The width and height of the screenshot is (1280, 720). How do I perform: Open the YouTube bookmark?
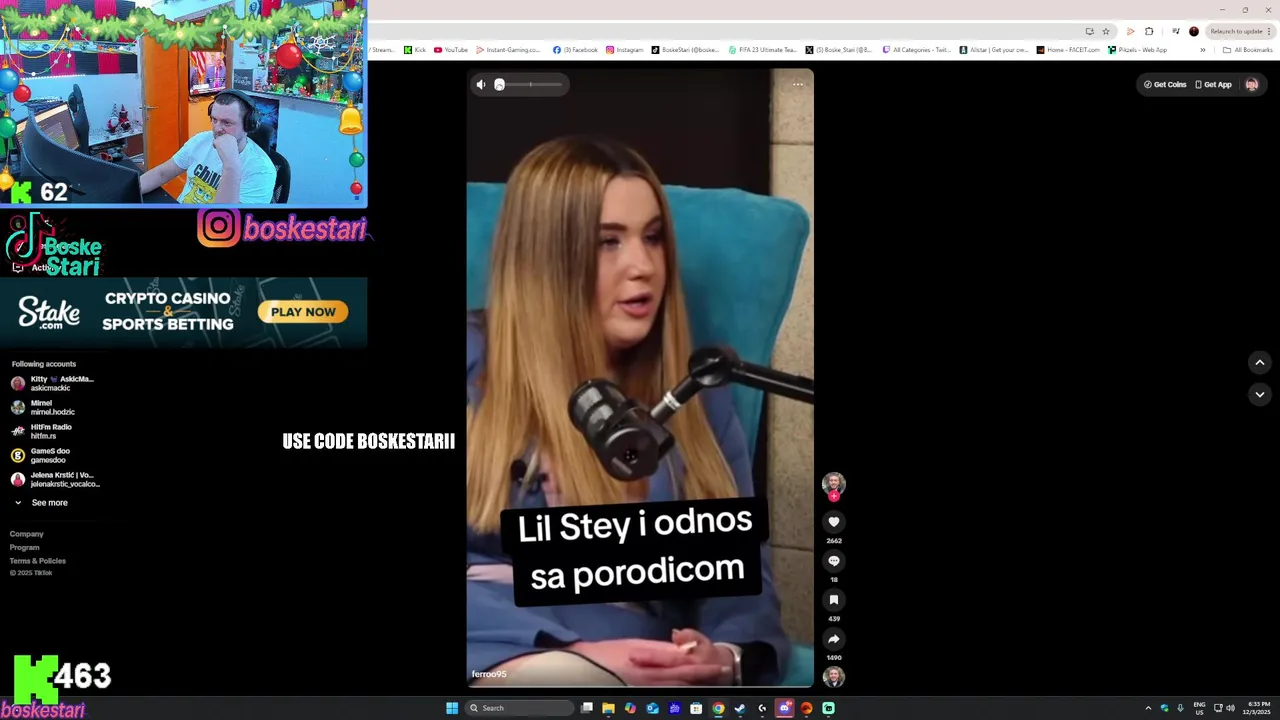pyautogui.click(x=451, y=49)
